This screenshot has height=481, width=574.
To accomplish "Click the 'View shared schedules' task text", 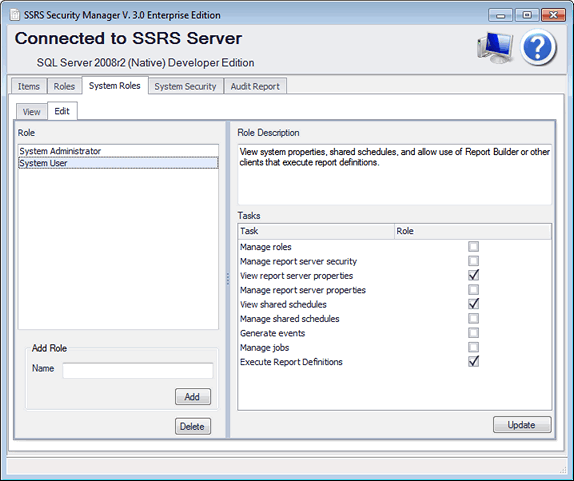I will click(x=283, y=304).
